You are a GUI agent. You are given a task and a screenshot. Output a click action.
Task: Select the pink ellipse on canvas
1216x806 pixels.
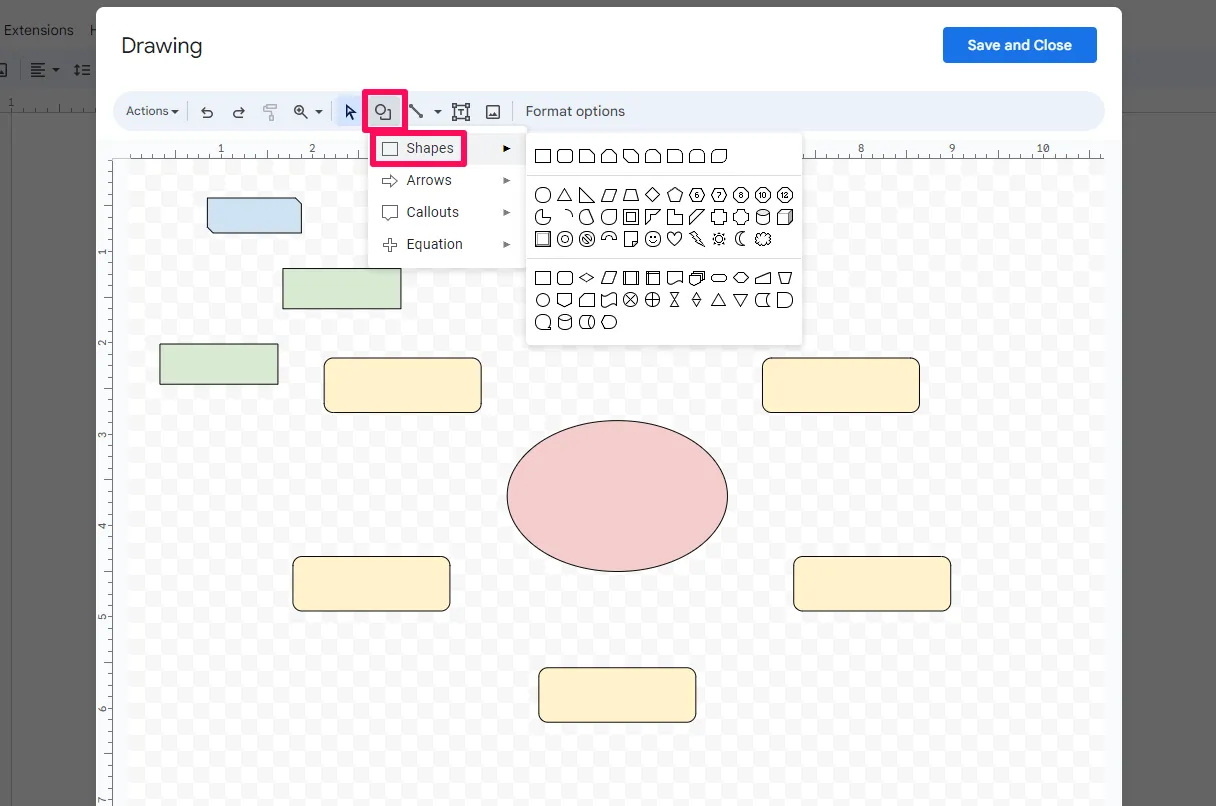(617, 496)
